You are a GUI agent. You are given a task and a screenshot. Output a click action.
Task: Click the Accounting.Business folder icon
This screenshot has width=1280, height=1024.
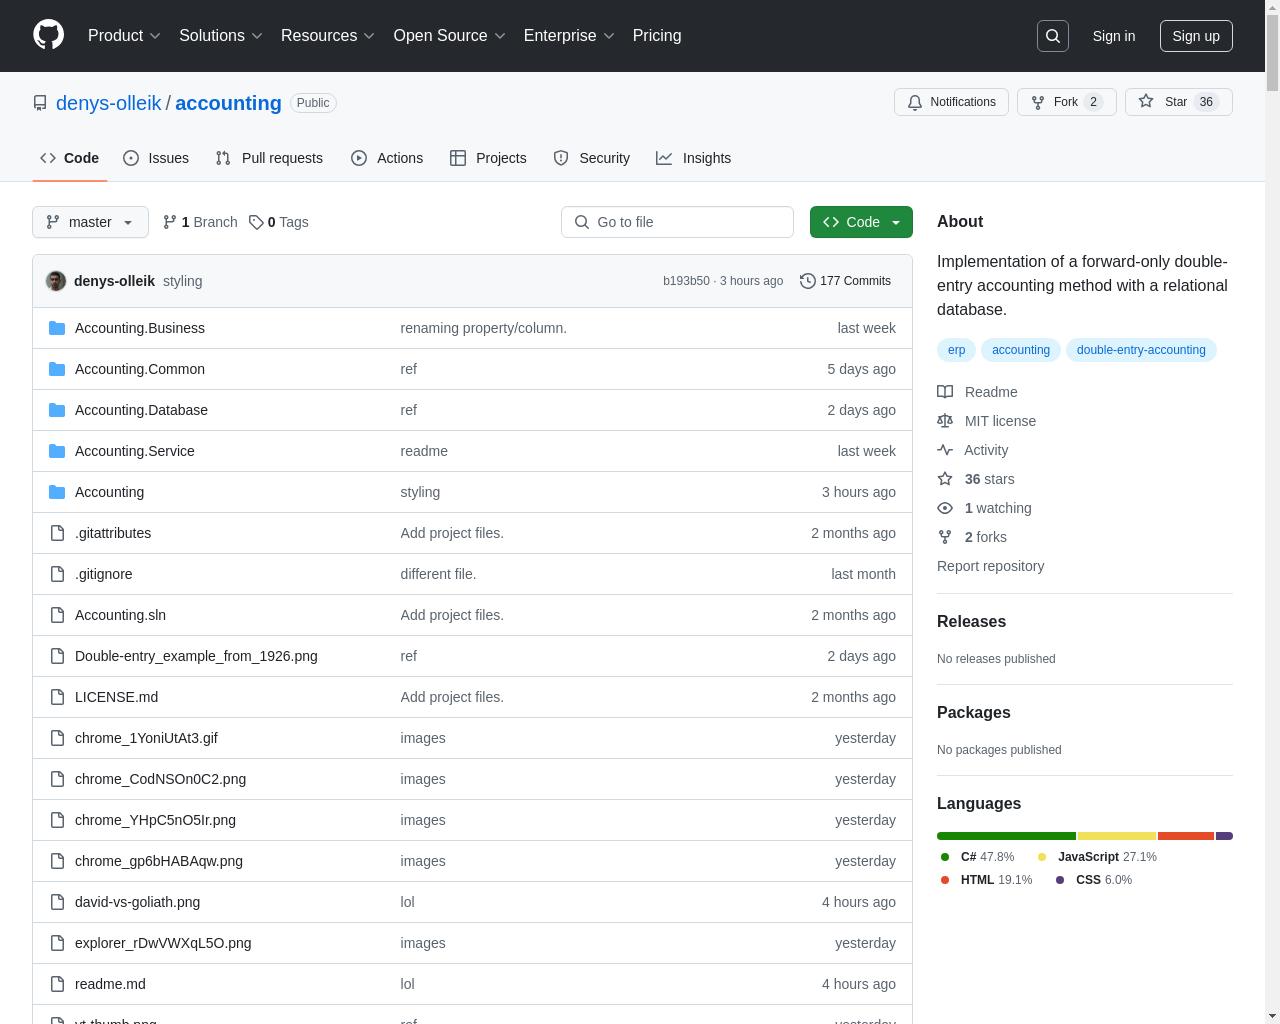(x=57, y=328)
